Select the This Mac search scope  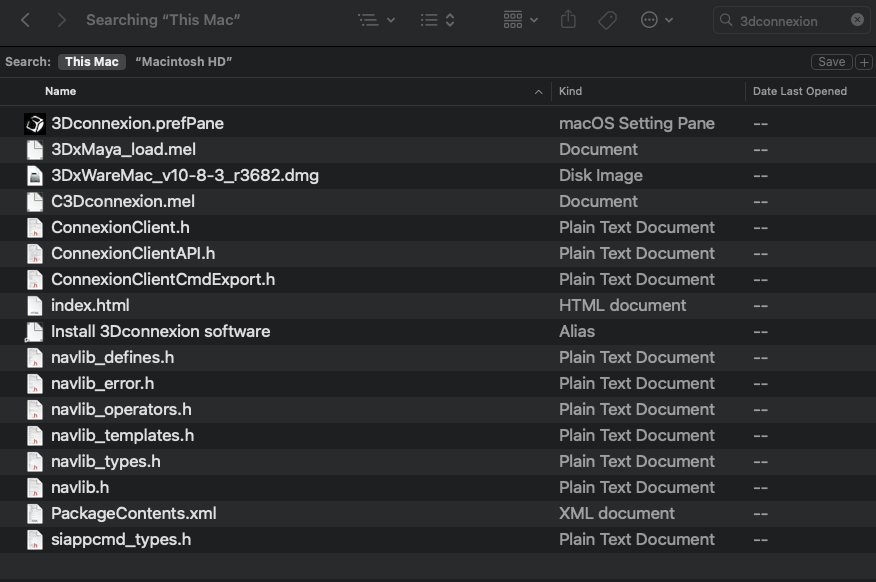tap(92, 62)
